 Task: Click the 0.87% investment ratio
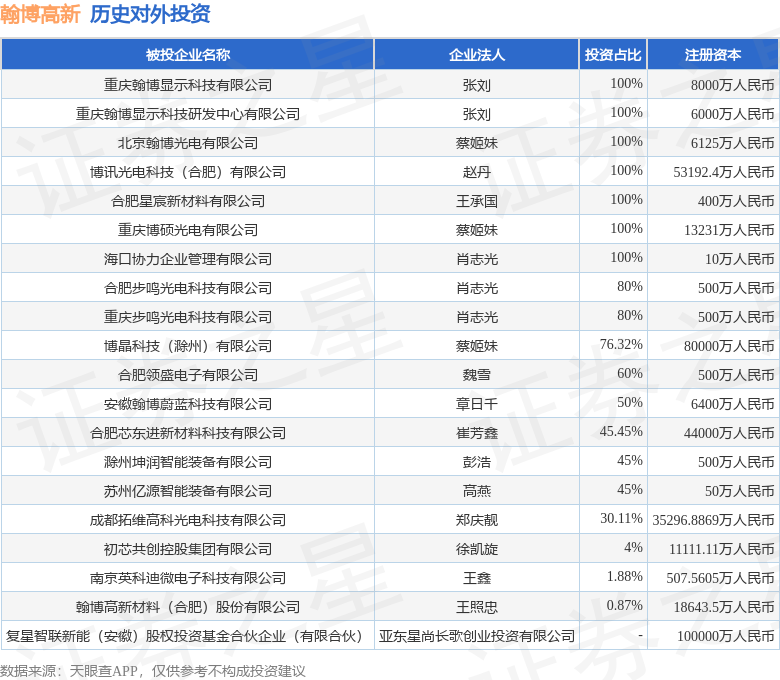tap(625, 605)
